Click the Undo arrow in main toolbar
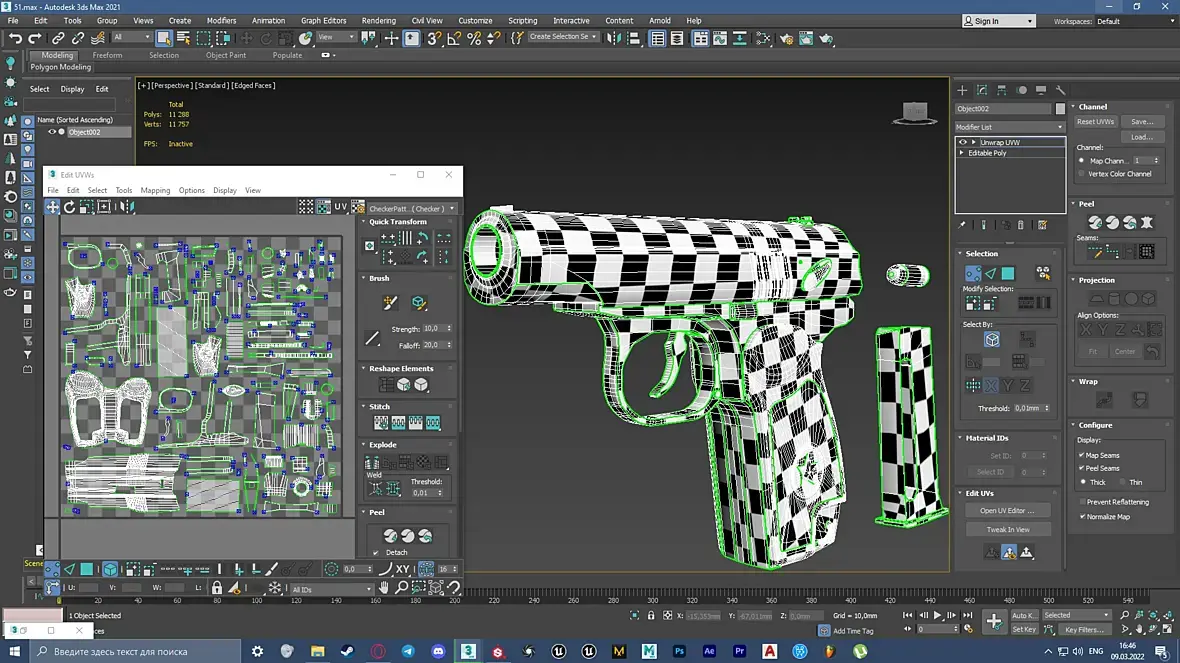Image resolution: width=1180 pixels, height=663 pixels. 15,38
